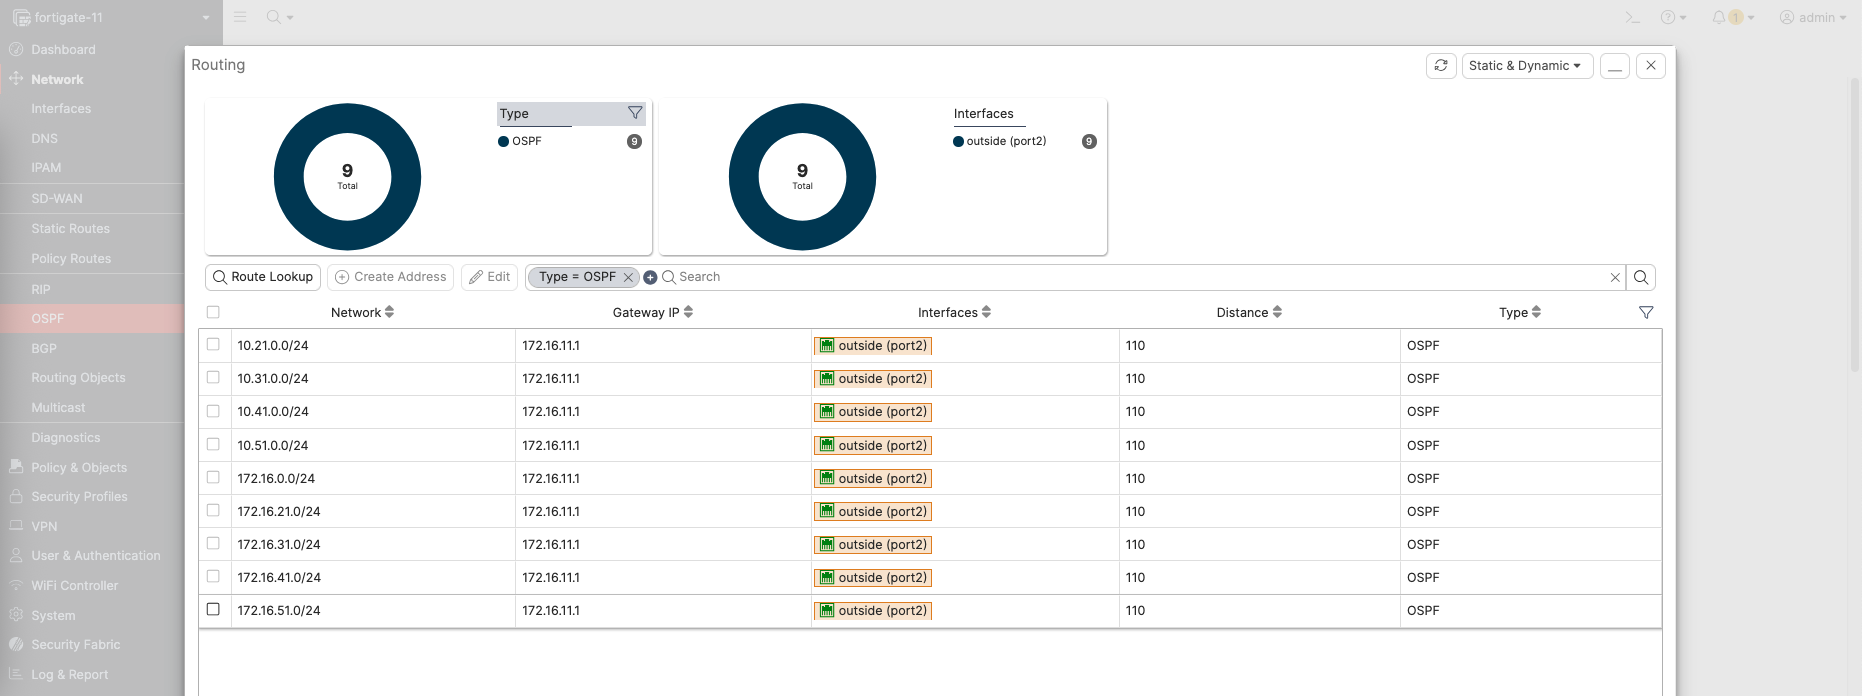The height and width of the screenshot is (696, 1862).
Task: Open the notifications bell icon
Action: (1718, 18)
